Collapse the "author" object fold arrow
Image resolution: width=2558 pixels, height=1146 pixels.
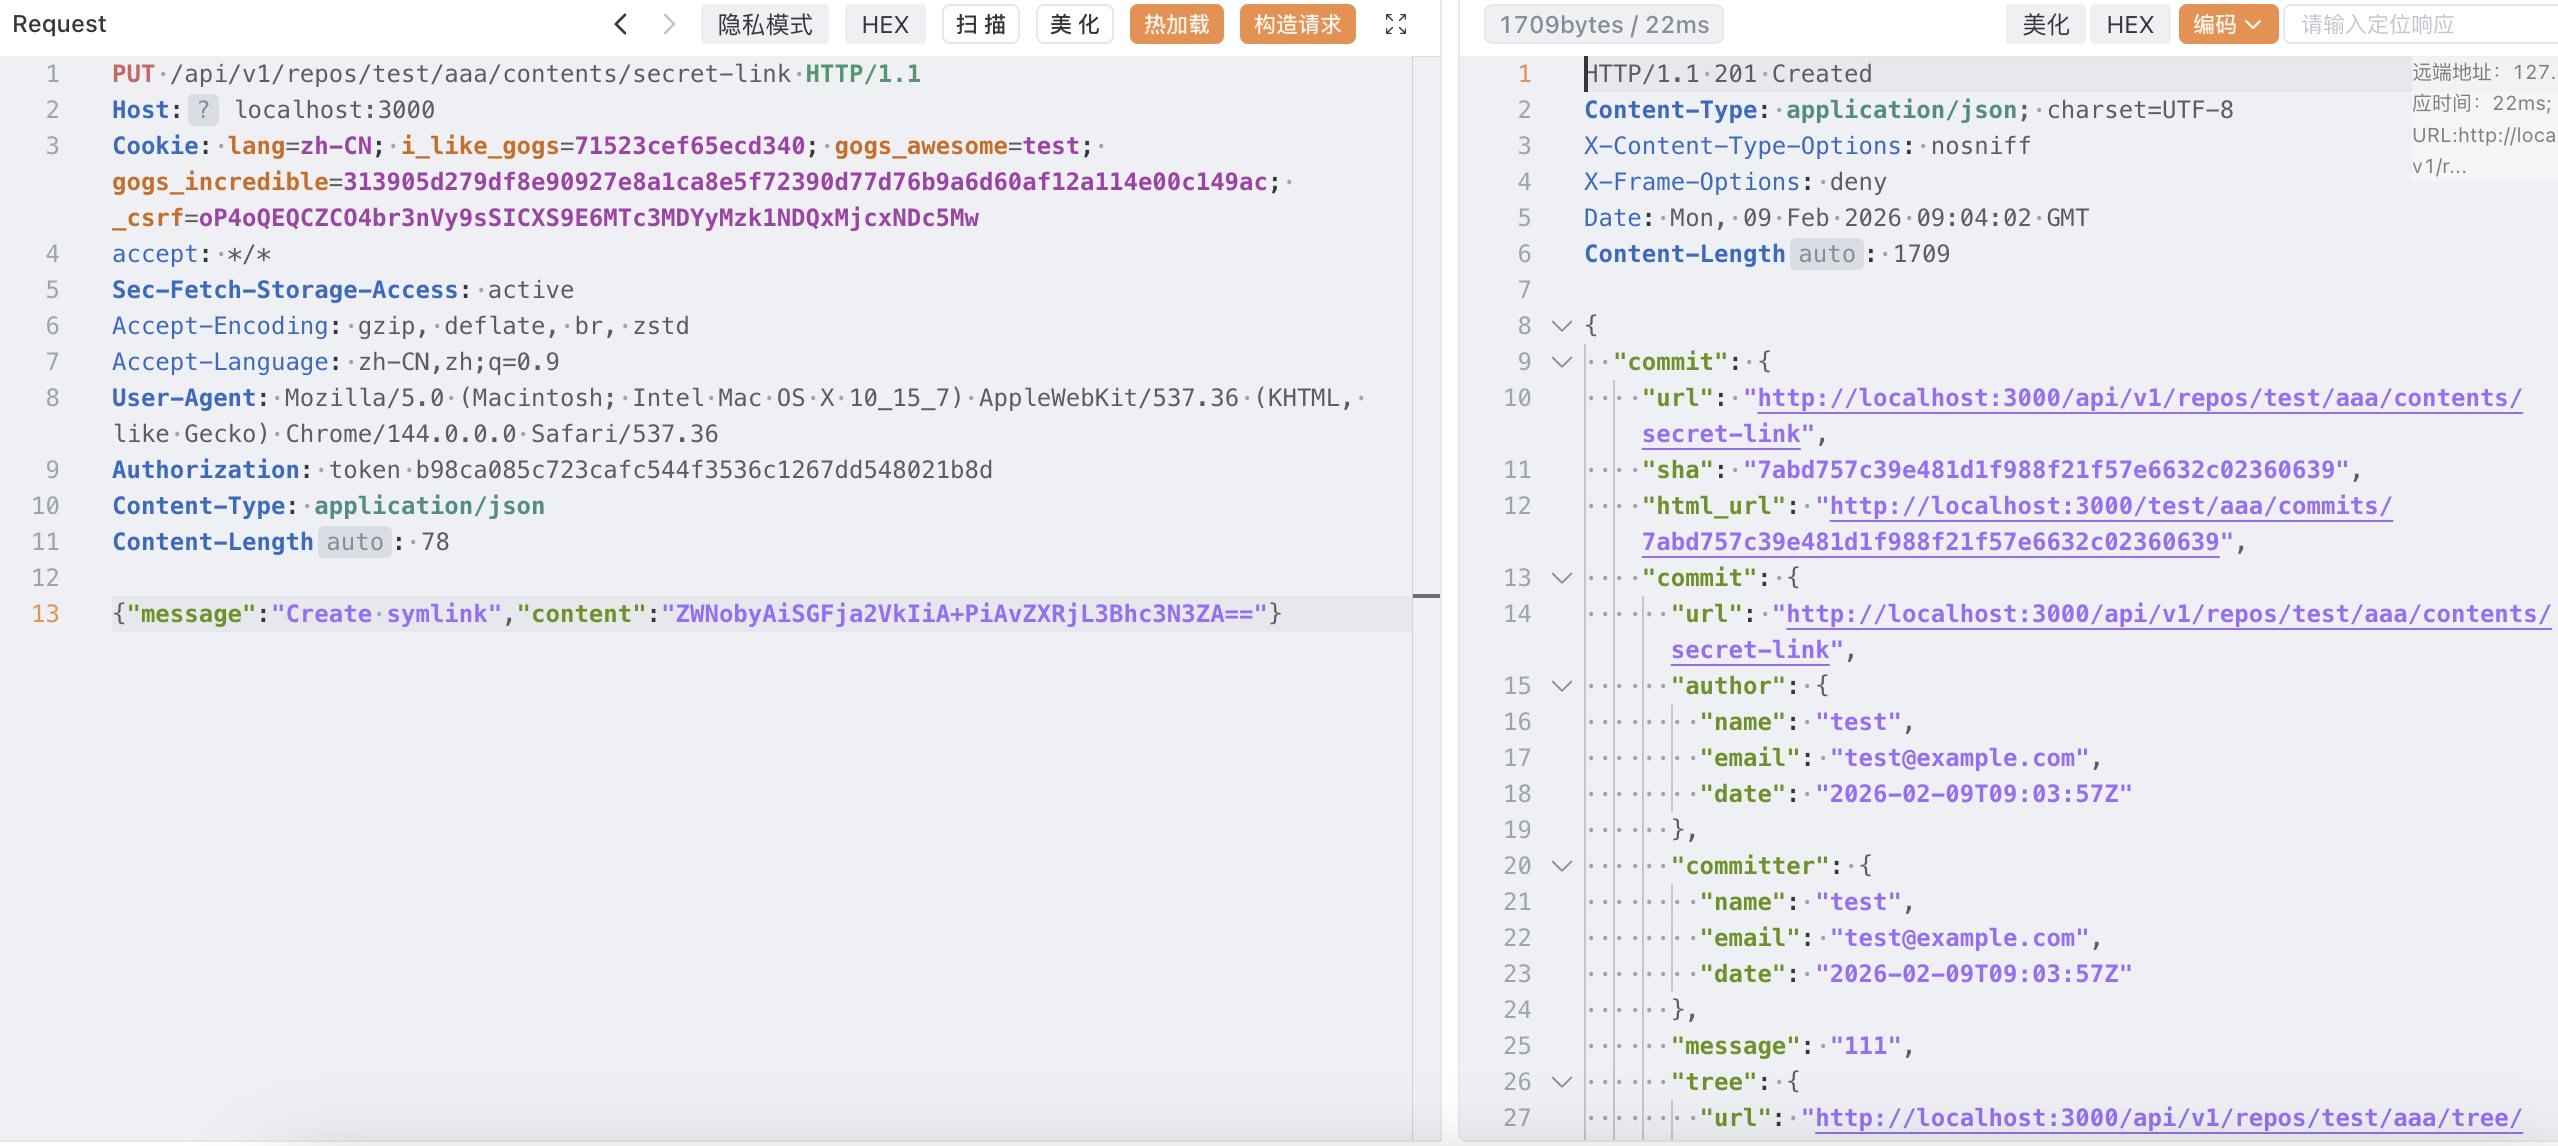pyautogui.click(x=1562, y=686)
